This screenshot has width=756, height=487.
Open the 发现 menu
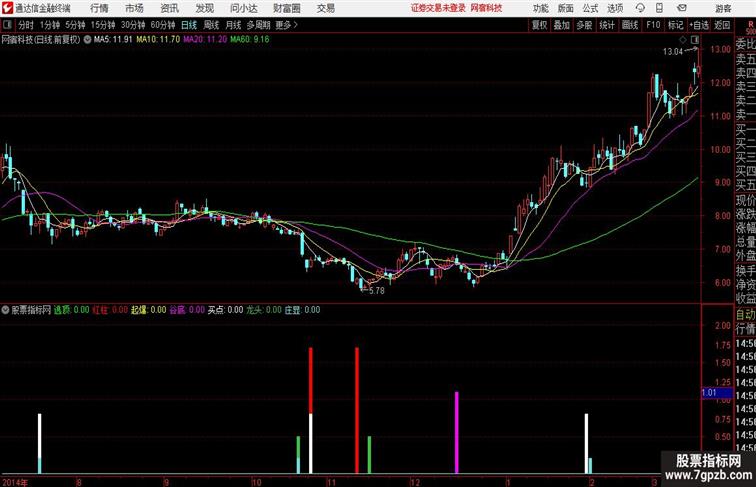coord(204,8)
